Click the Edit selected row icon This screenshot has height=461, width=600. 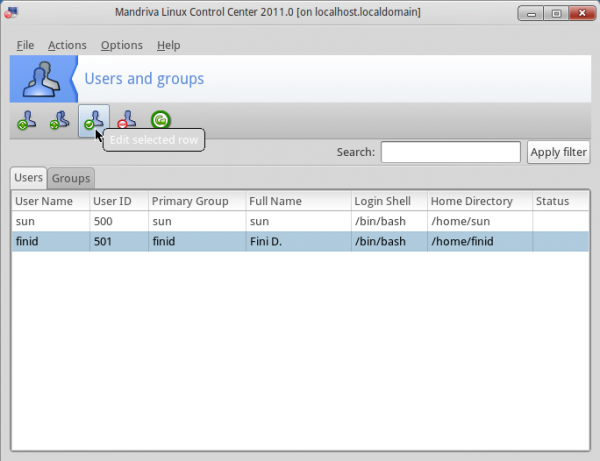[94, 121]
